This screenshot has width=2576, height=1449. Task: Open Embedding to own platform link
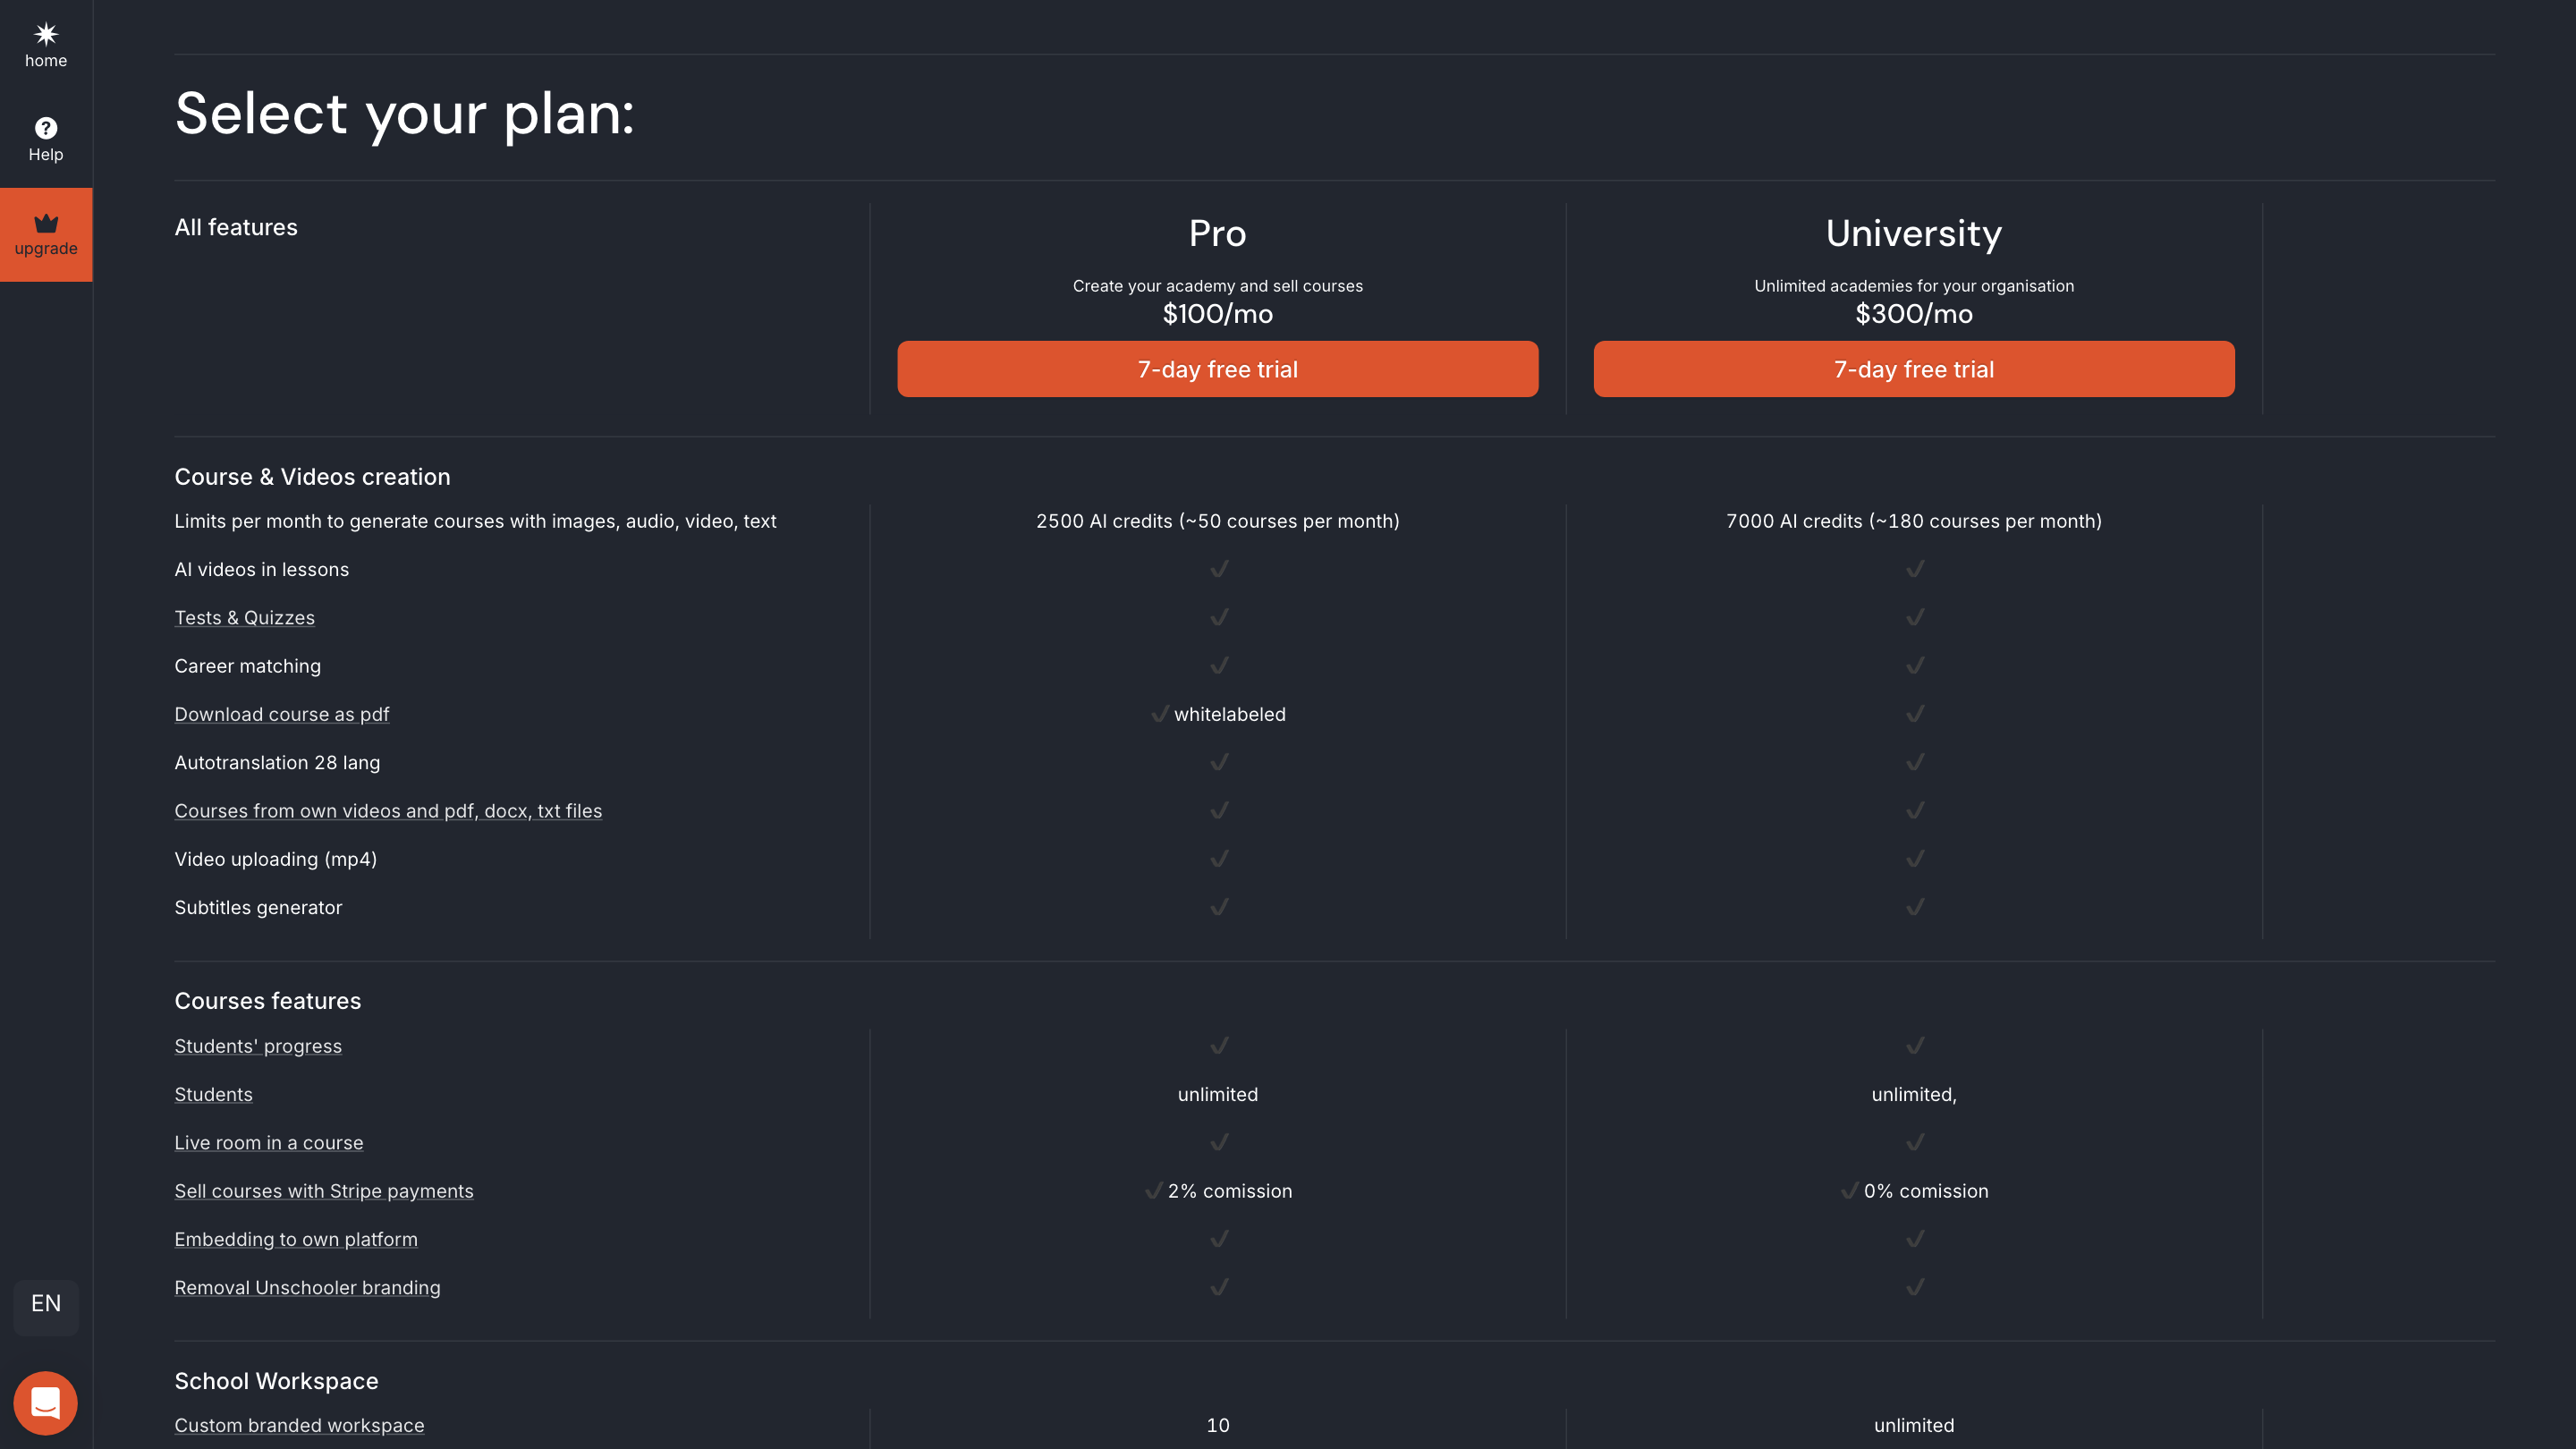click(296, 1239)
